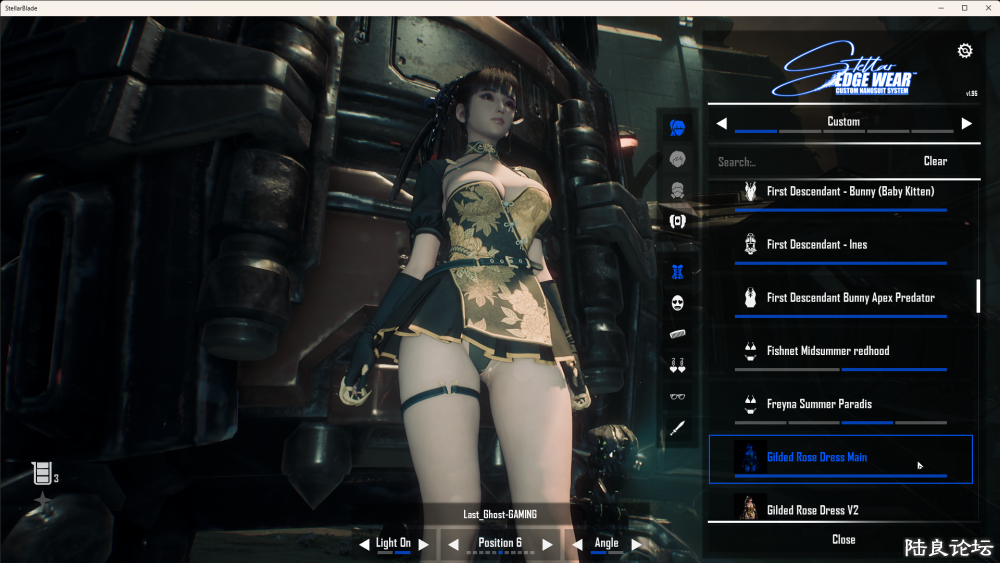Click the bikini icon for Fishnet Midsummer redhood
Image resolution: width=1000 pixels, height=563 pixels.
tap(751, 351)
